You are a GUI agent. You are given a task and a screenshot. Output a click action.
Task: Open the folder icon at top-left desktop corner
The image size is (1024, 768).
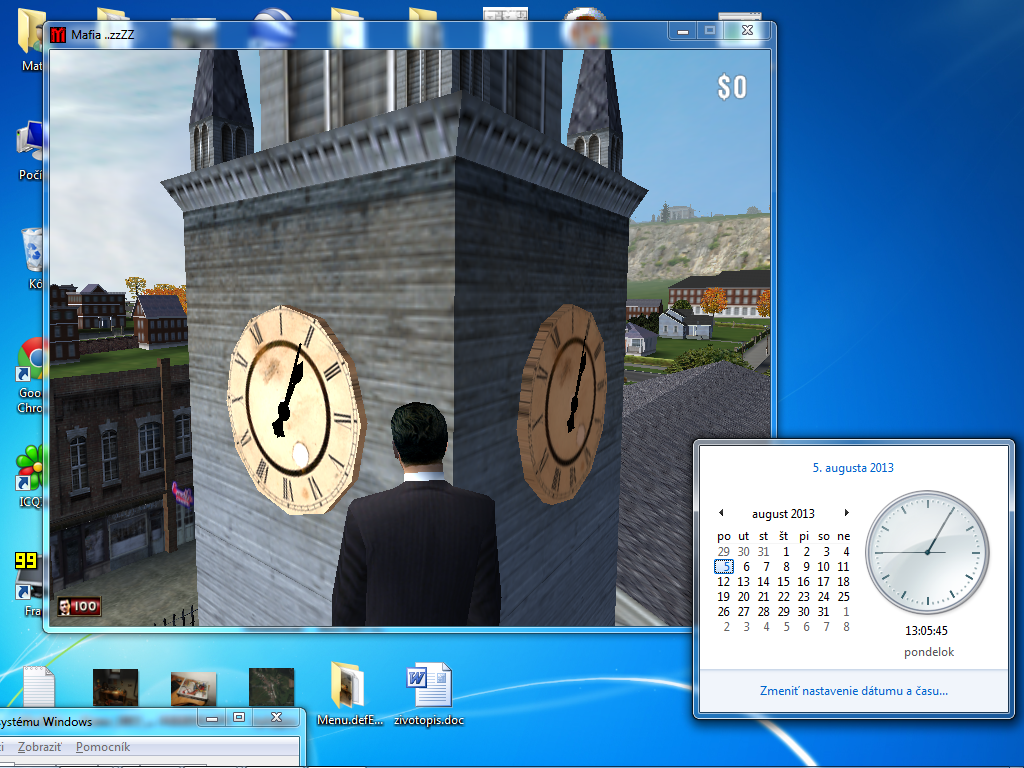click(31, 39)
